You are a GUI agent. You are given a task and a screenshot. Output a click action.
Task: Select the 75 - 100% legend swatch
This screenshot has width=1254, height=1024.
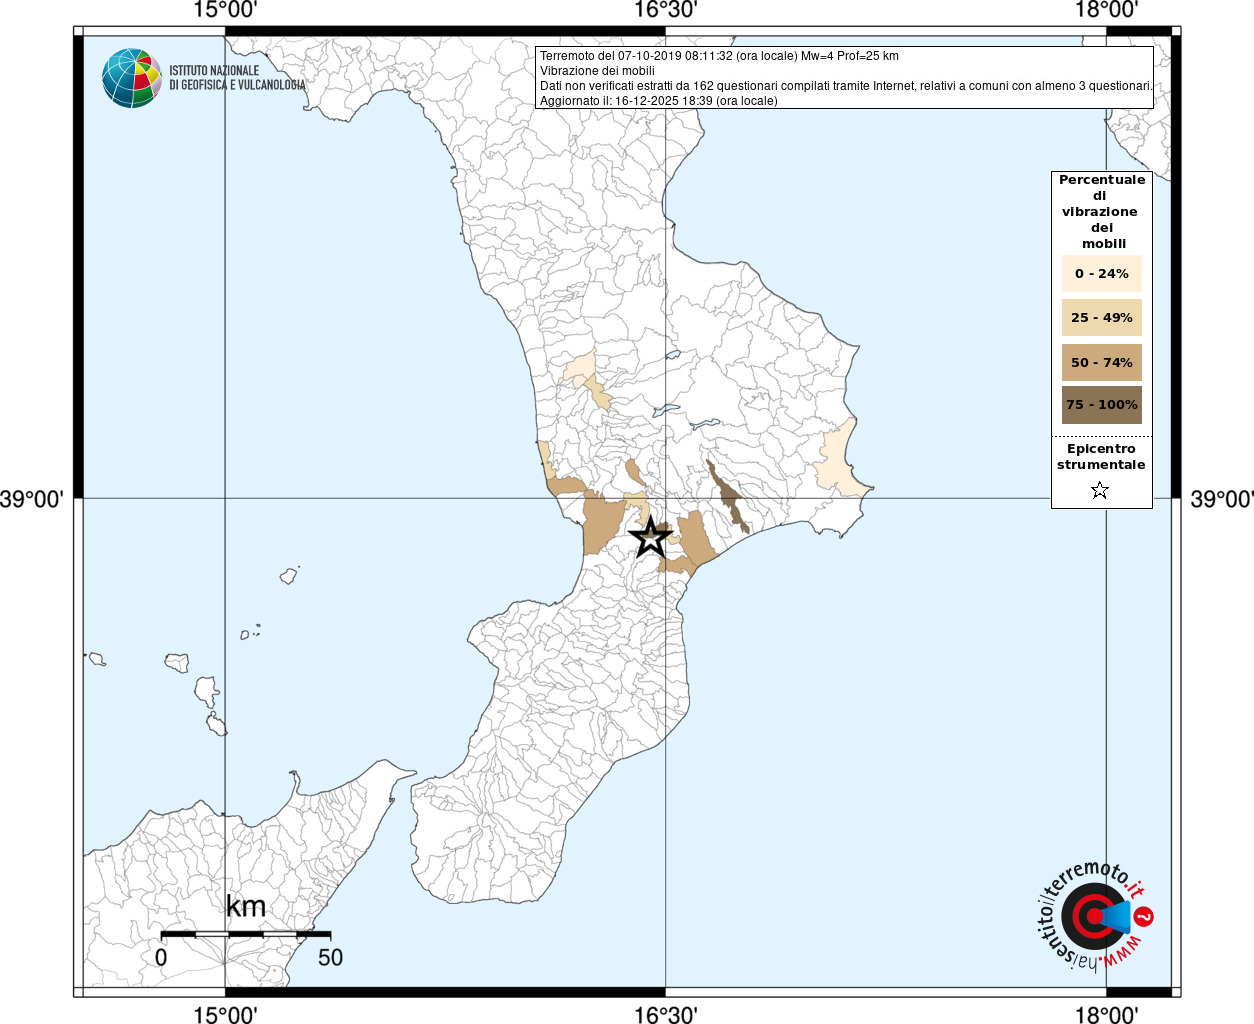tap(1102, 405)
